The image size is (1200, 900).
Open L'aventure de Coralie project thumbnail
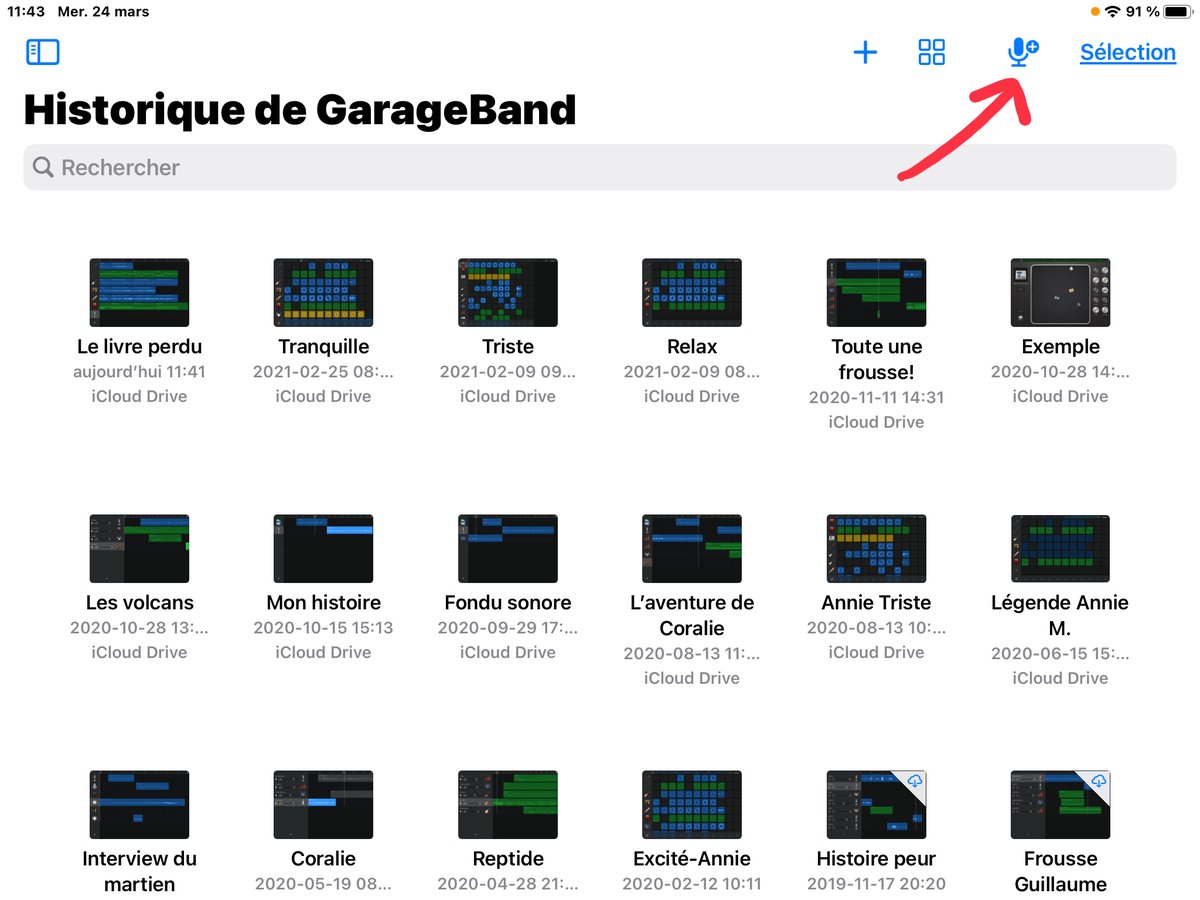click(x=692, y=548)
